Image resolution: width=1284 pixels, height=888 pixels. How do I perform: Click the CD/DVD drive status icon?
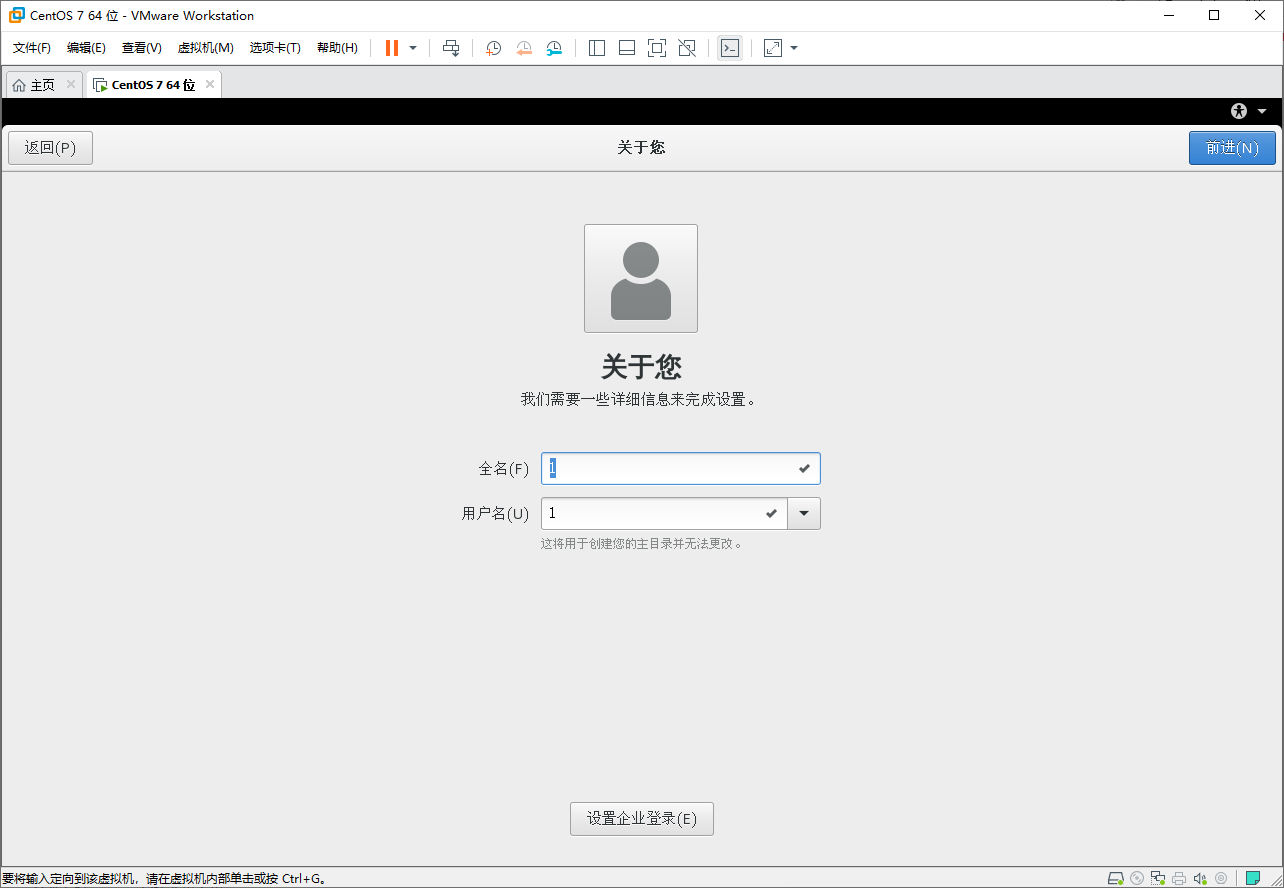(x=1137, y=878)
